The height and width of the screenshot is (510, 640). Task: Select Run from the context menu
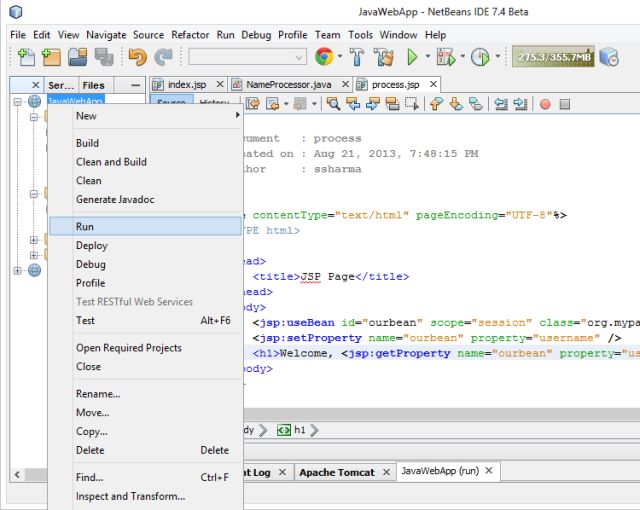click(85, 226)
